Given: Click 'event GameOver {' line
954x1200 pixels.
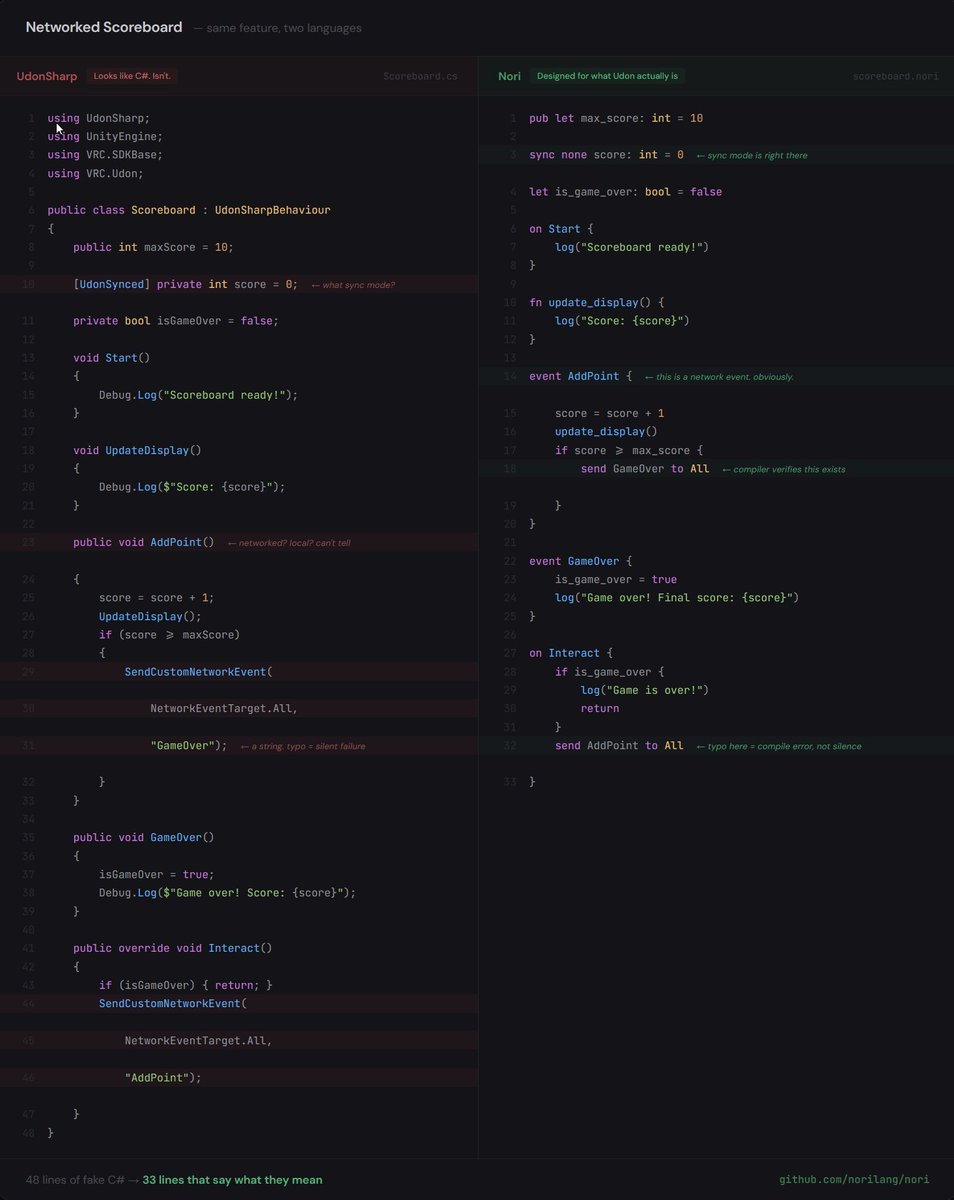Looking at the screenshot, I should [580, 561].
